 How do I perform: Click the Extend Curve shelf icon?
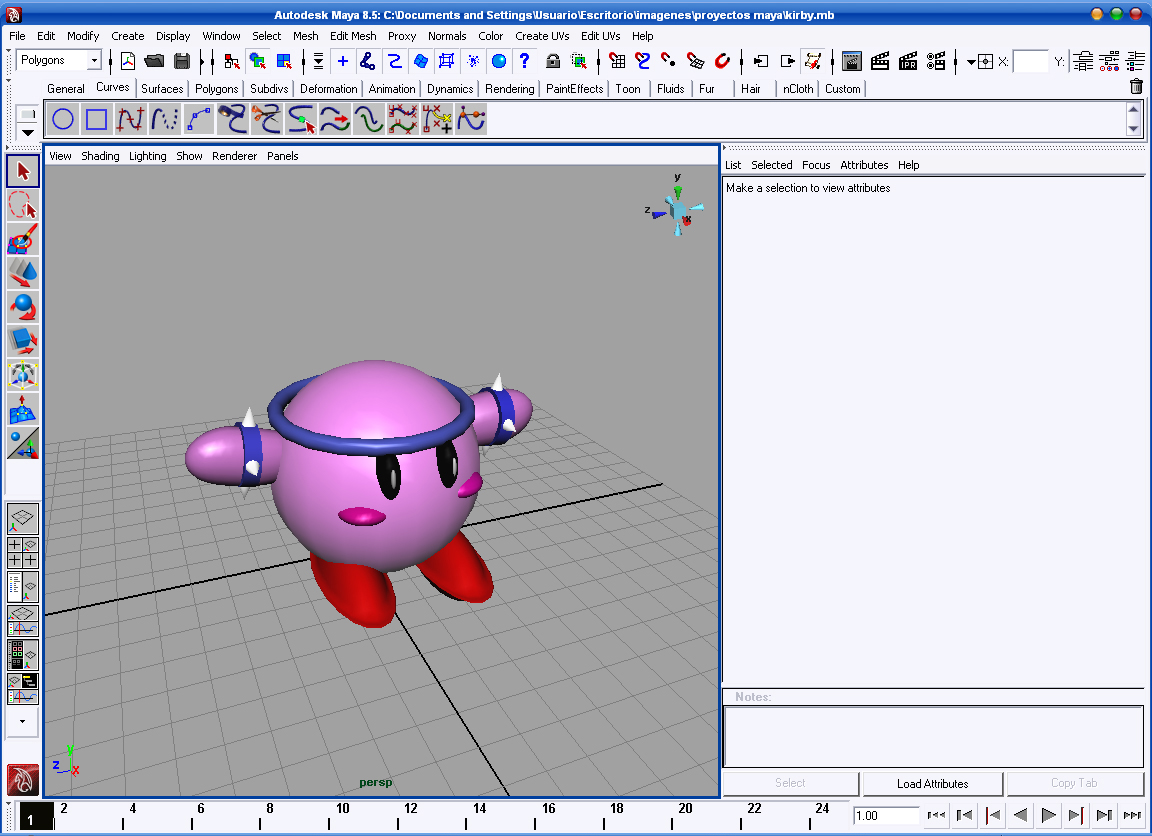tap(334, 119)
